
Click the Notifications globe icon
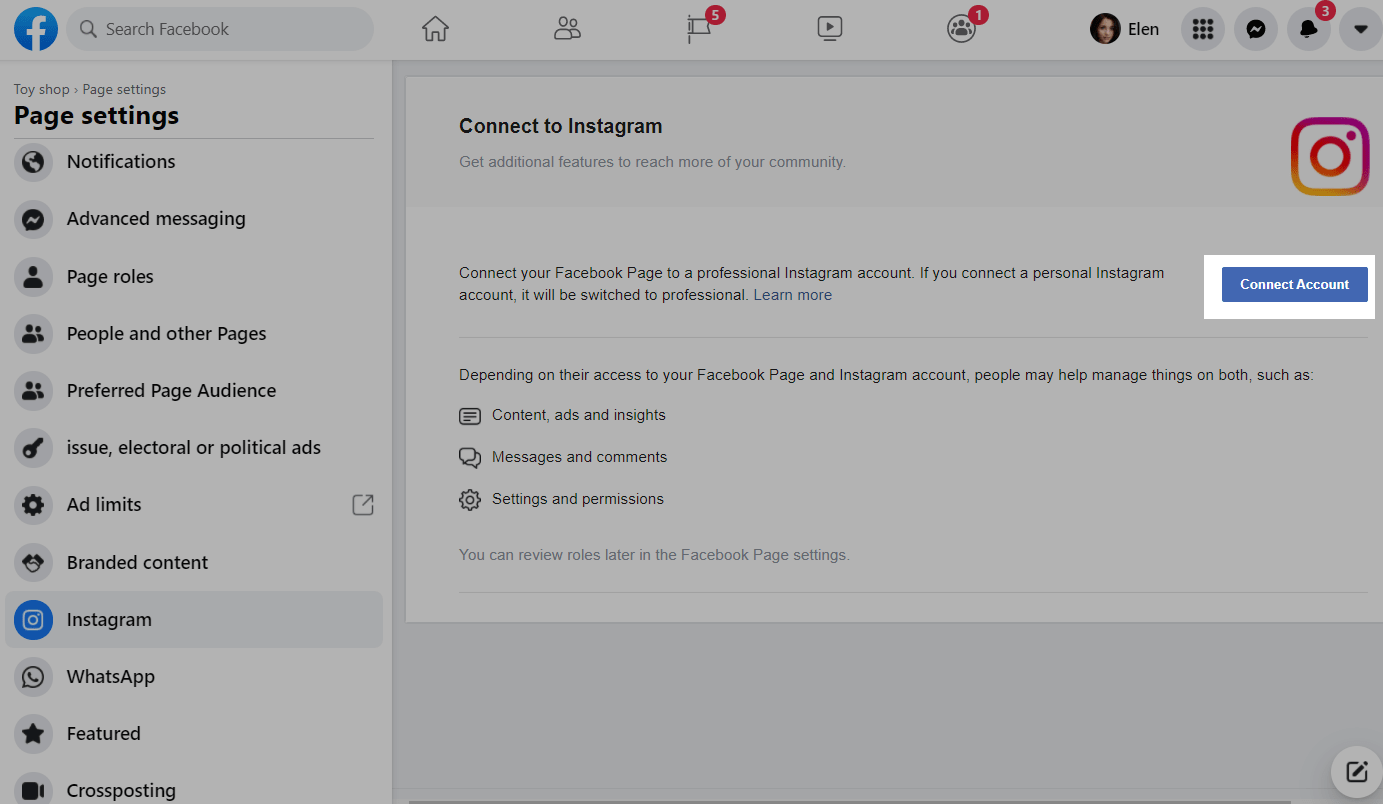33,162
